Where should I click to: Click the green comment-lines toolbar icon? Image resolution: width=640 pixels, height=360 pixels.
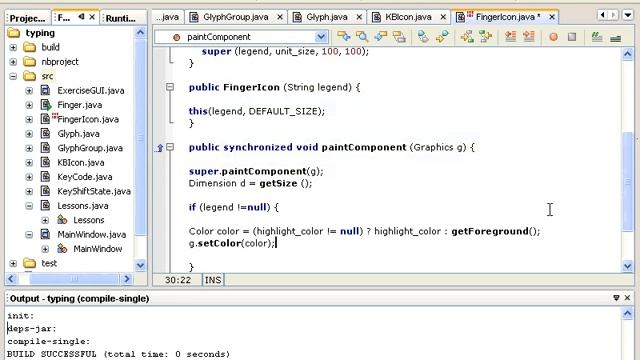point(597,37)
